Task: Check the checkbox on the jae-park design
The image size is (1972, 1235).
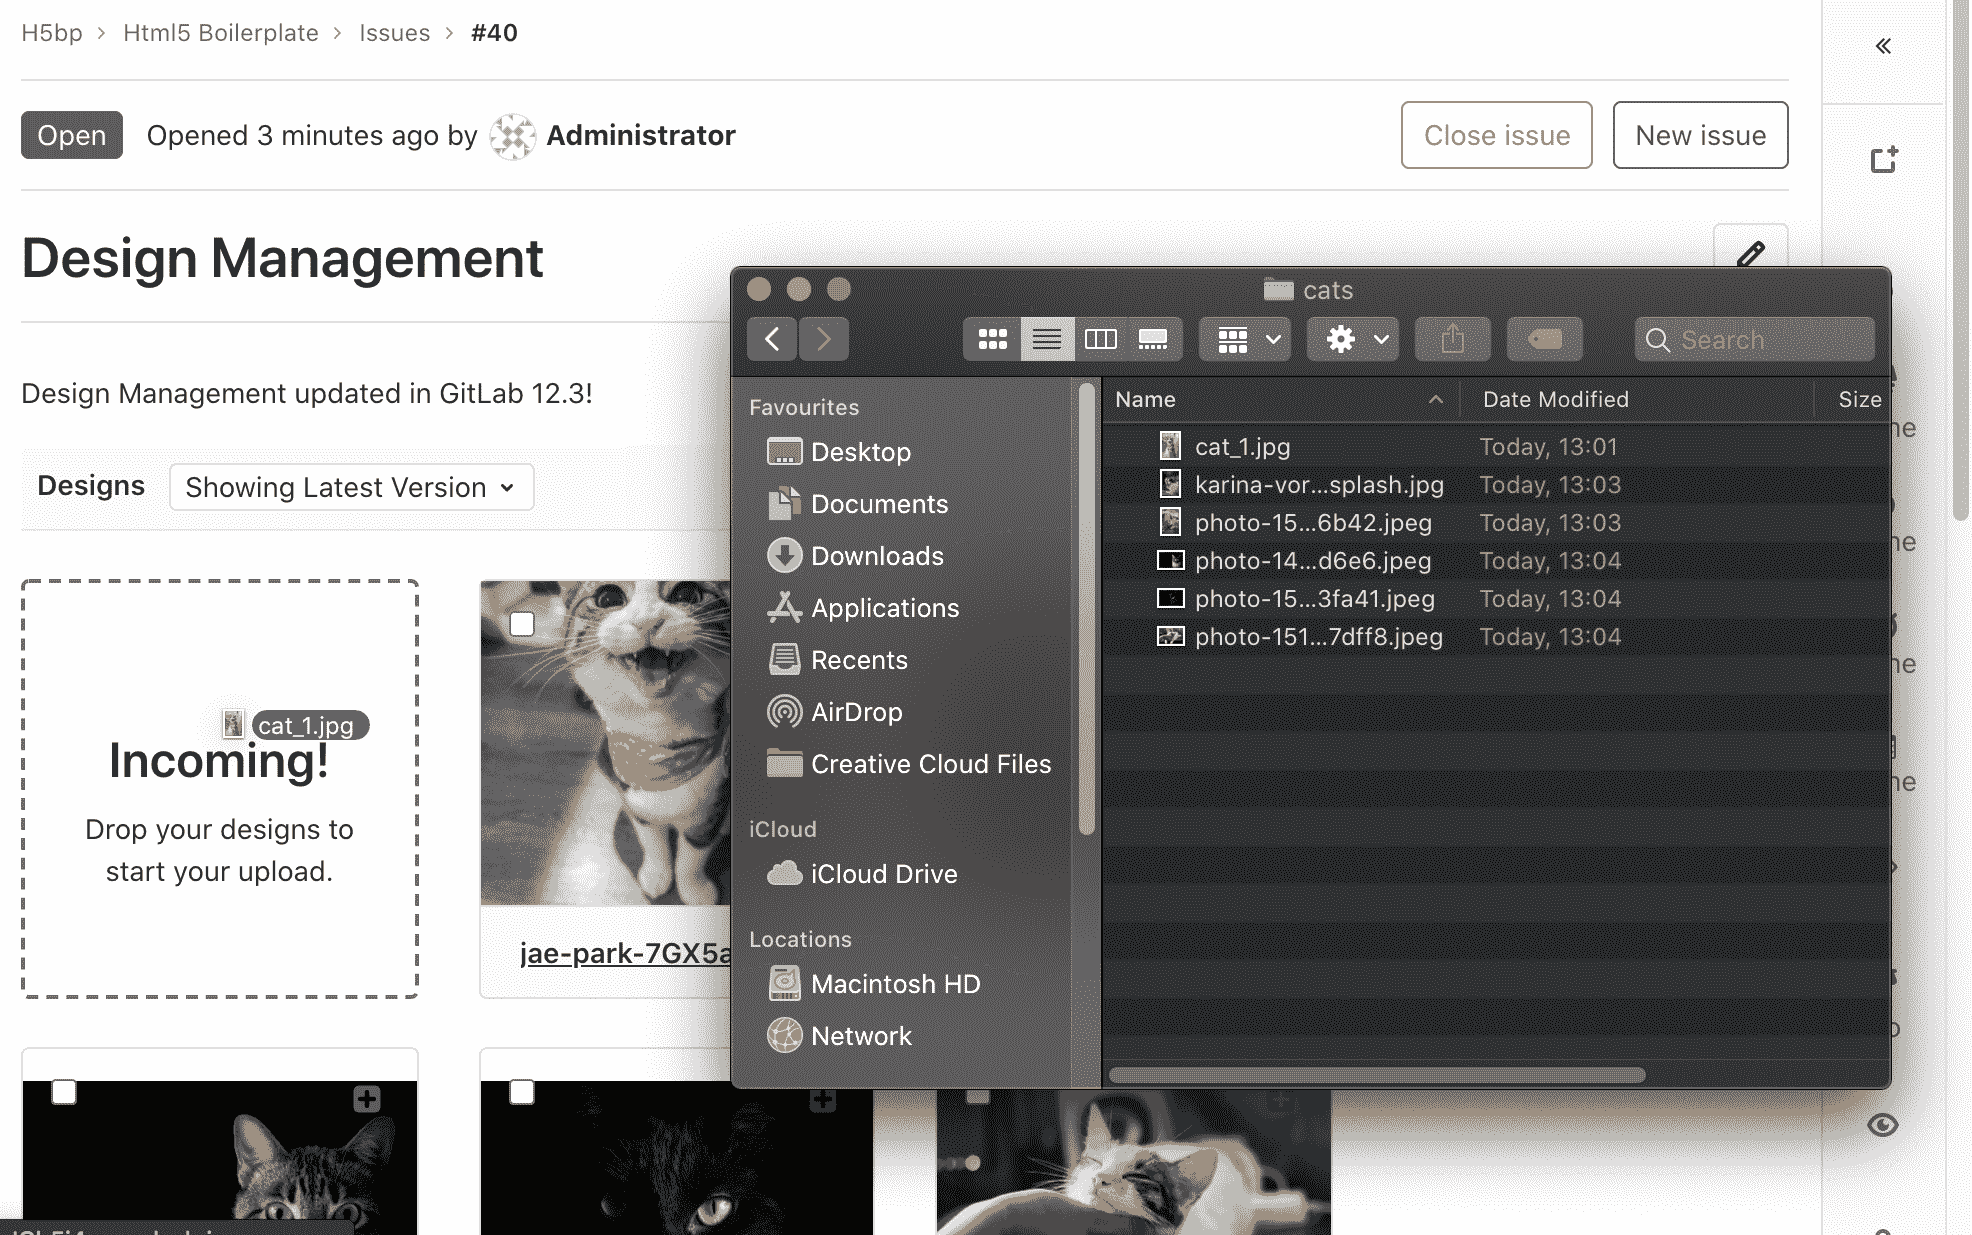Action: [x=523, y=623]
